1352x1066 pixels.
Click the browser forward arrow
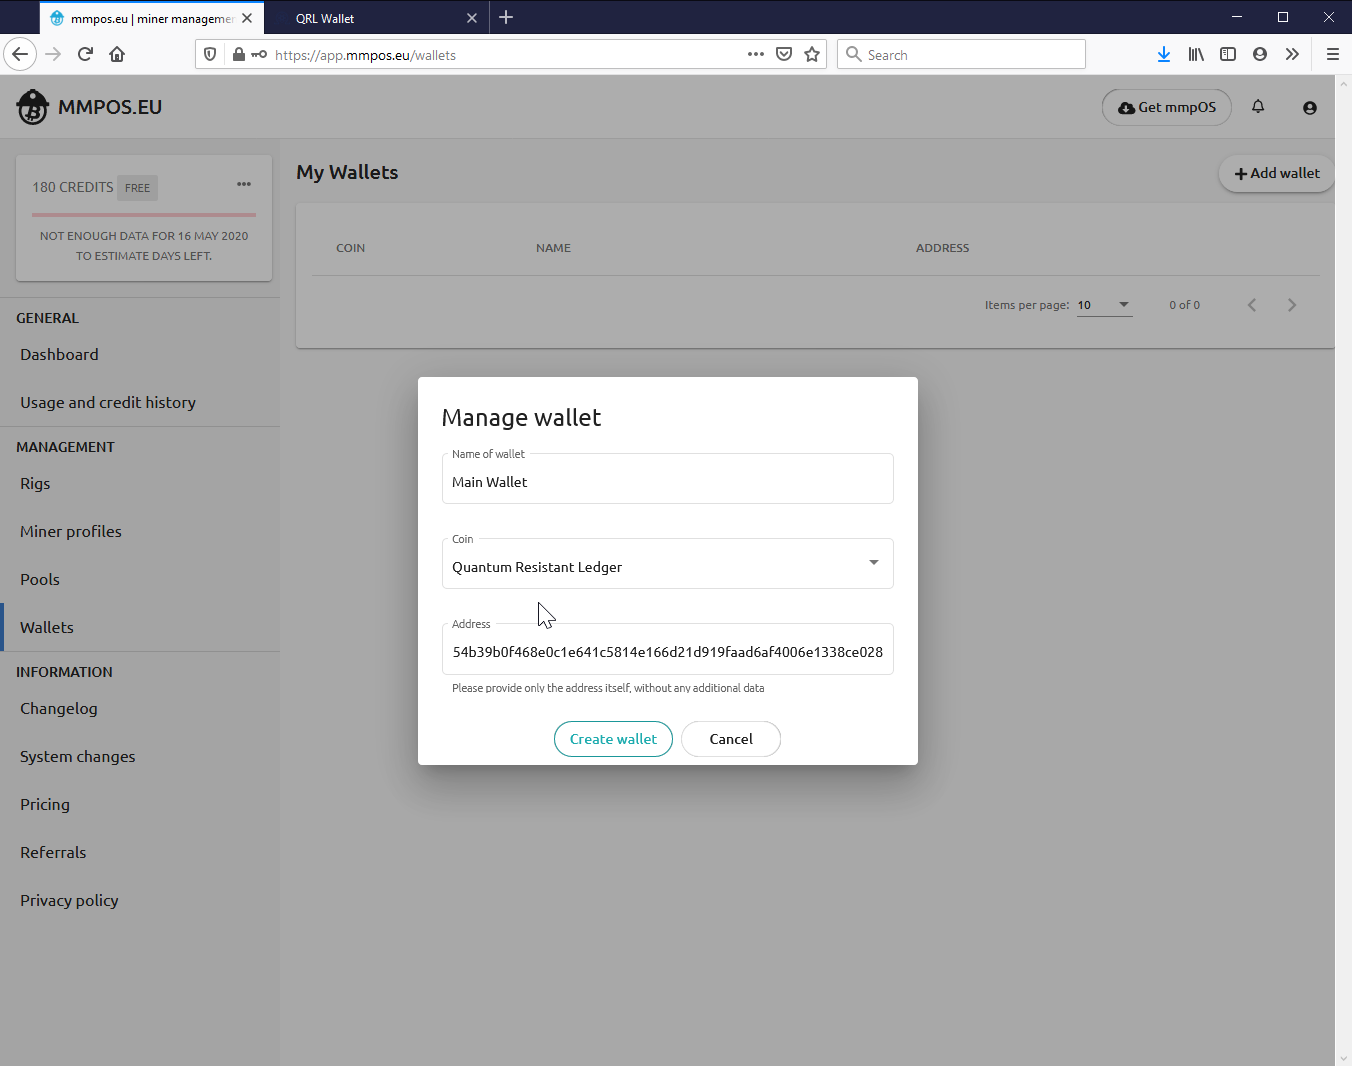(x=53, y=54)
